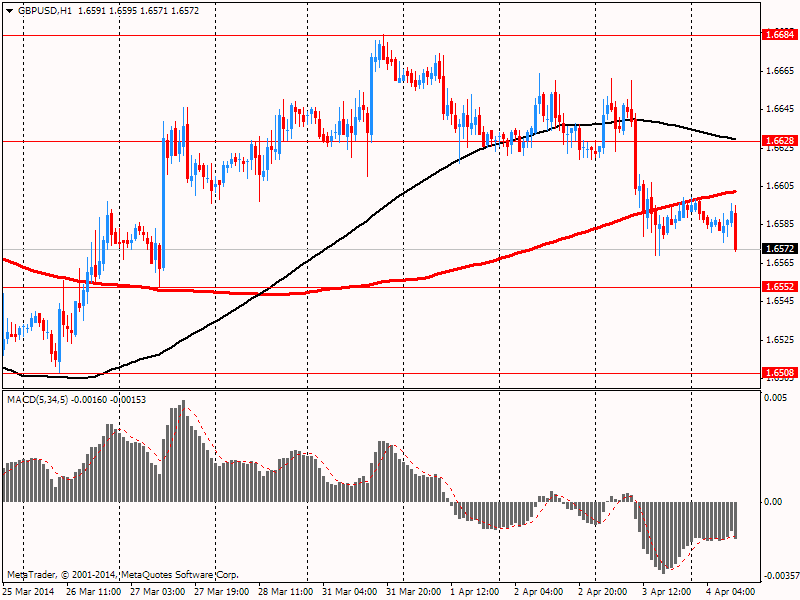Screen dimensions: 800x600
Task: Click the MACD scale zero level 0.00
Action: click(x=773, y=502)
